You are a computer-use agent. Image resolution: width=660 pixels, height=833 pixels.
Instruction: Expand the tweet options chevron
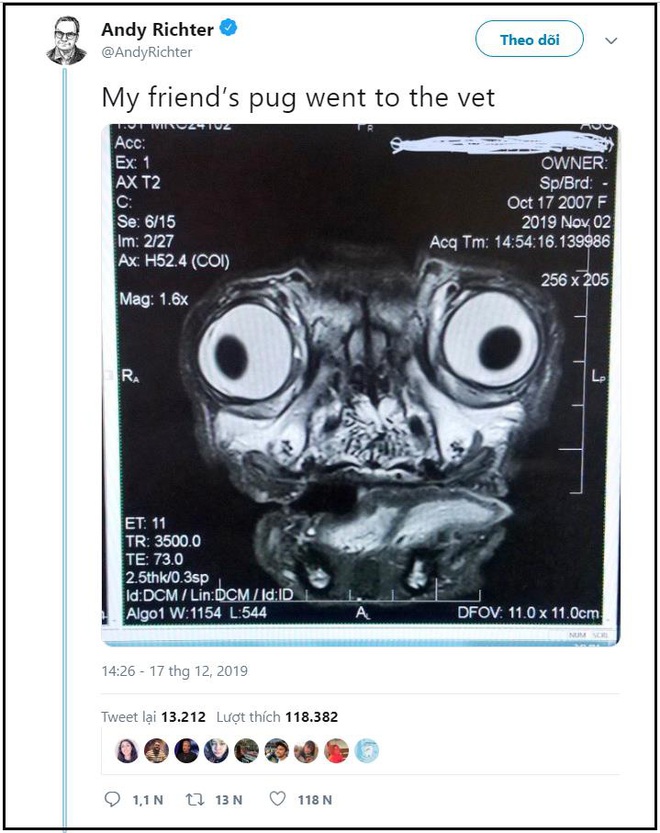point(611,40)
